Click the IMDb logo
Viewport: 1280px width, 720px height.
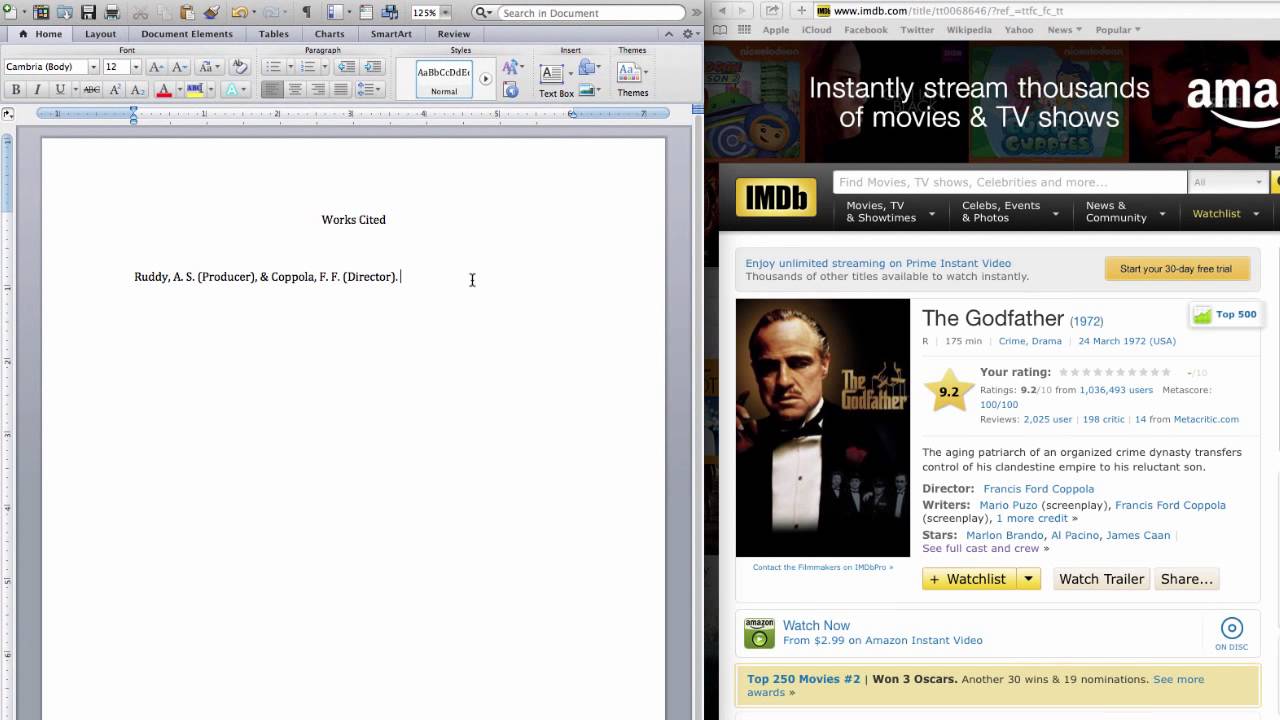click(x=776, y=198)
